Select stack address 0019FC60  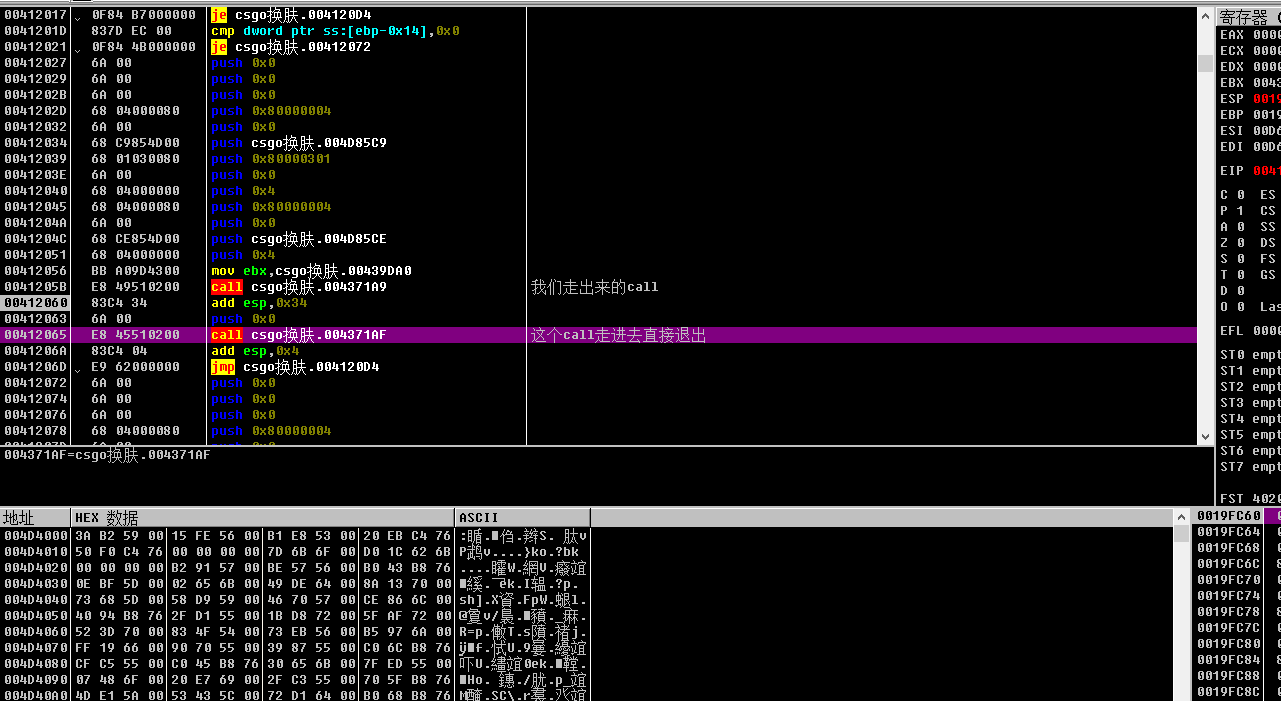coord(1229,516)
